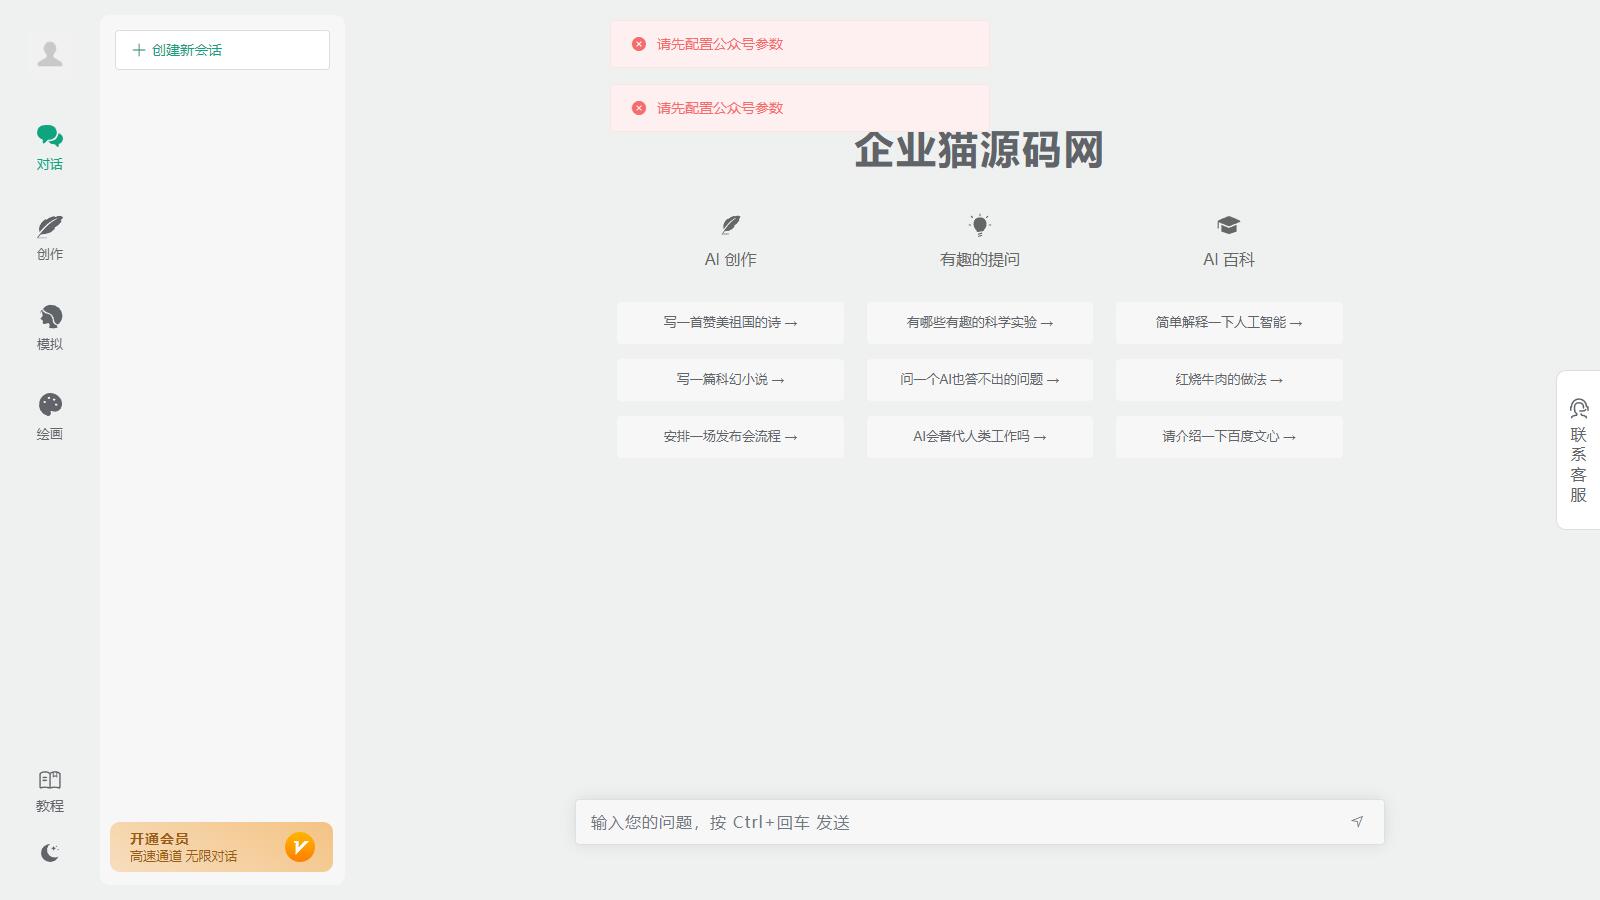Select prompt 简单解释一下人工智能

[1229, 323]
